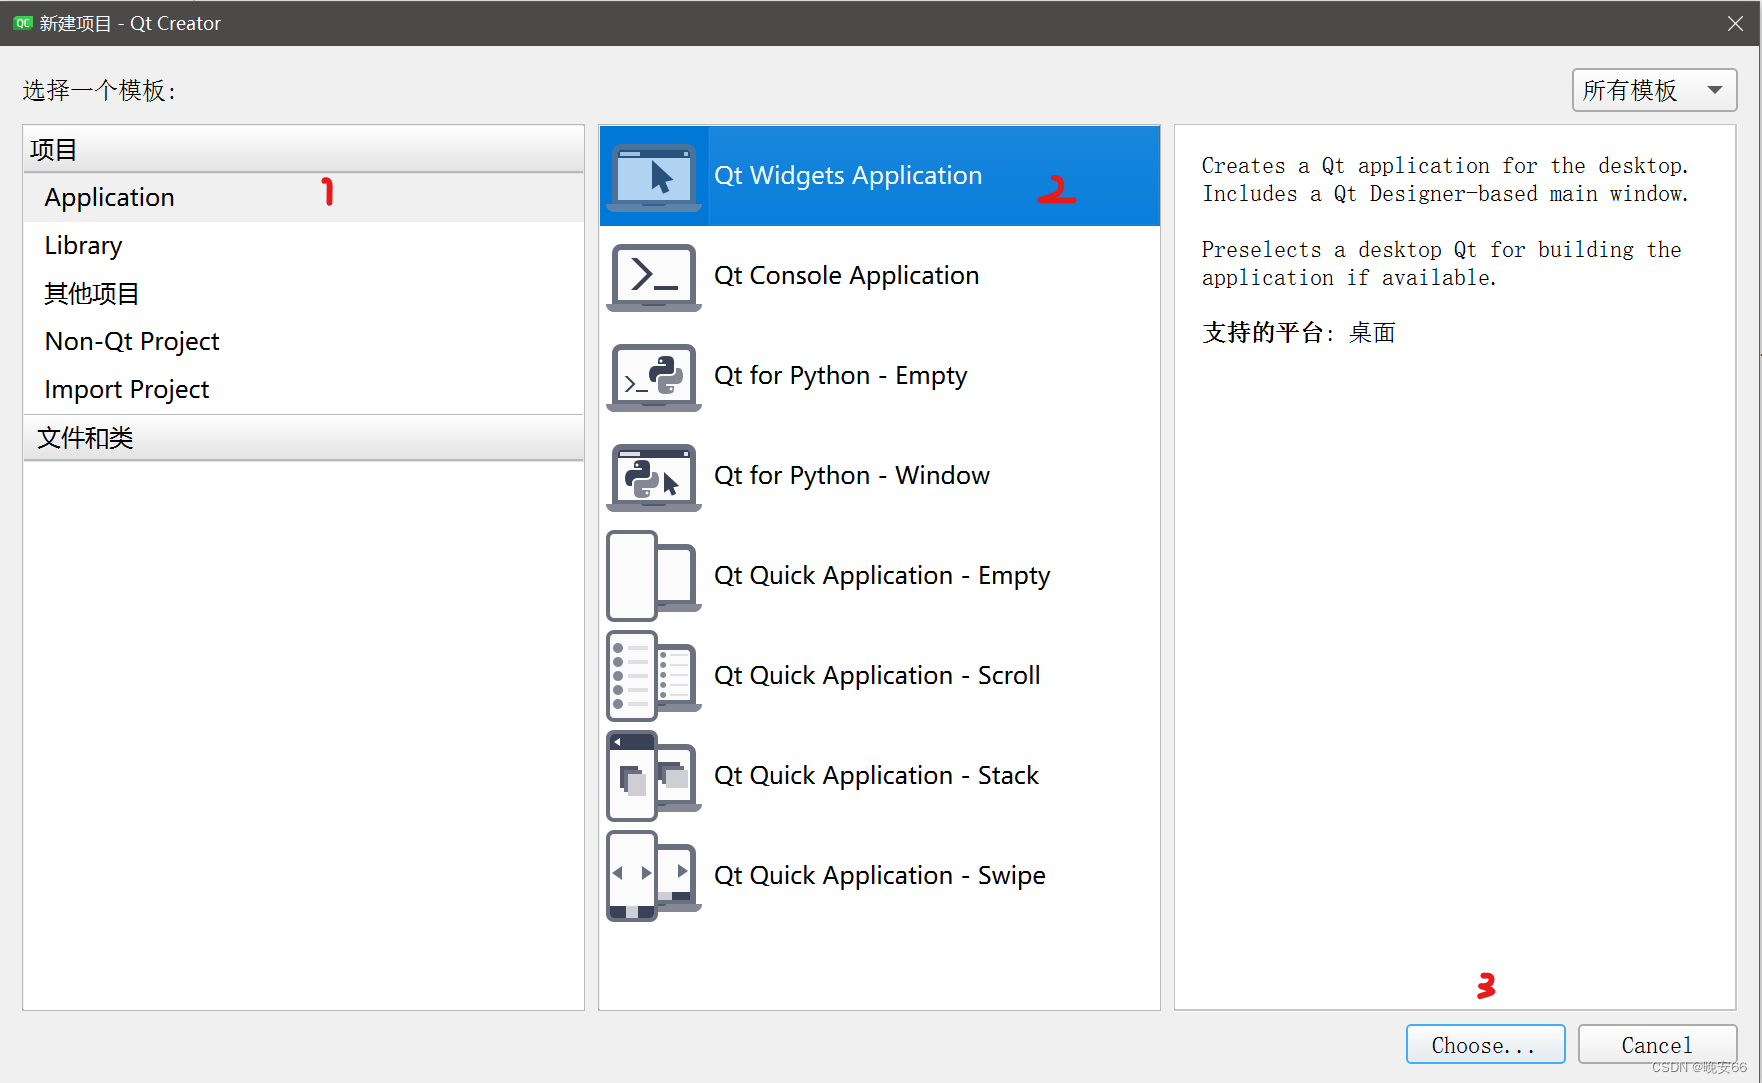Image resolution: width=1762 pixels, height=1083 pixels.
Task: Click the 项目 section header
Action: (304, 149)
